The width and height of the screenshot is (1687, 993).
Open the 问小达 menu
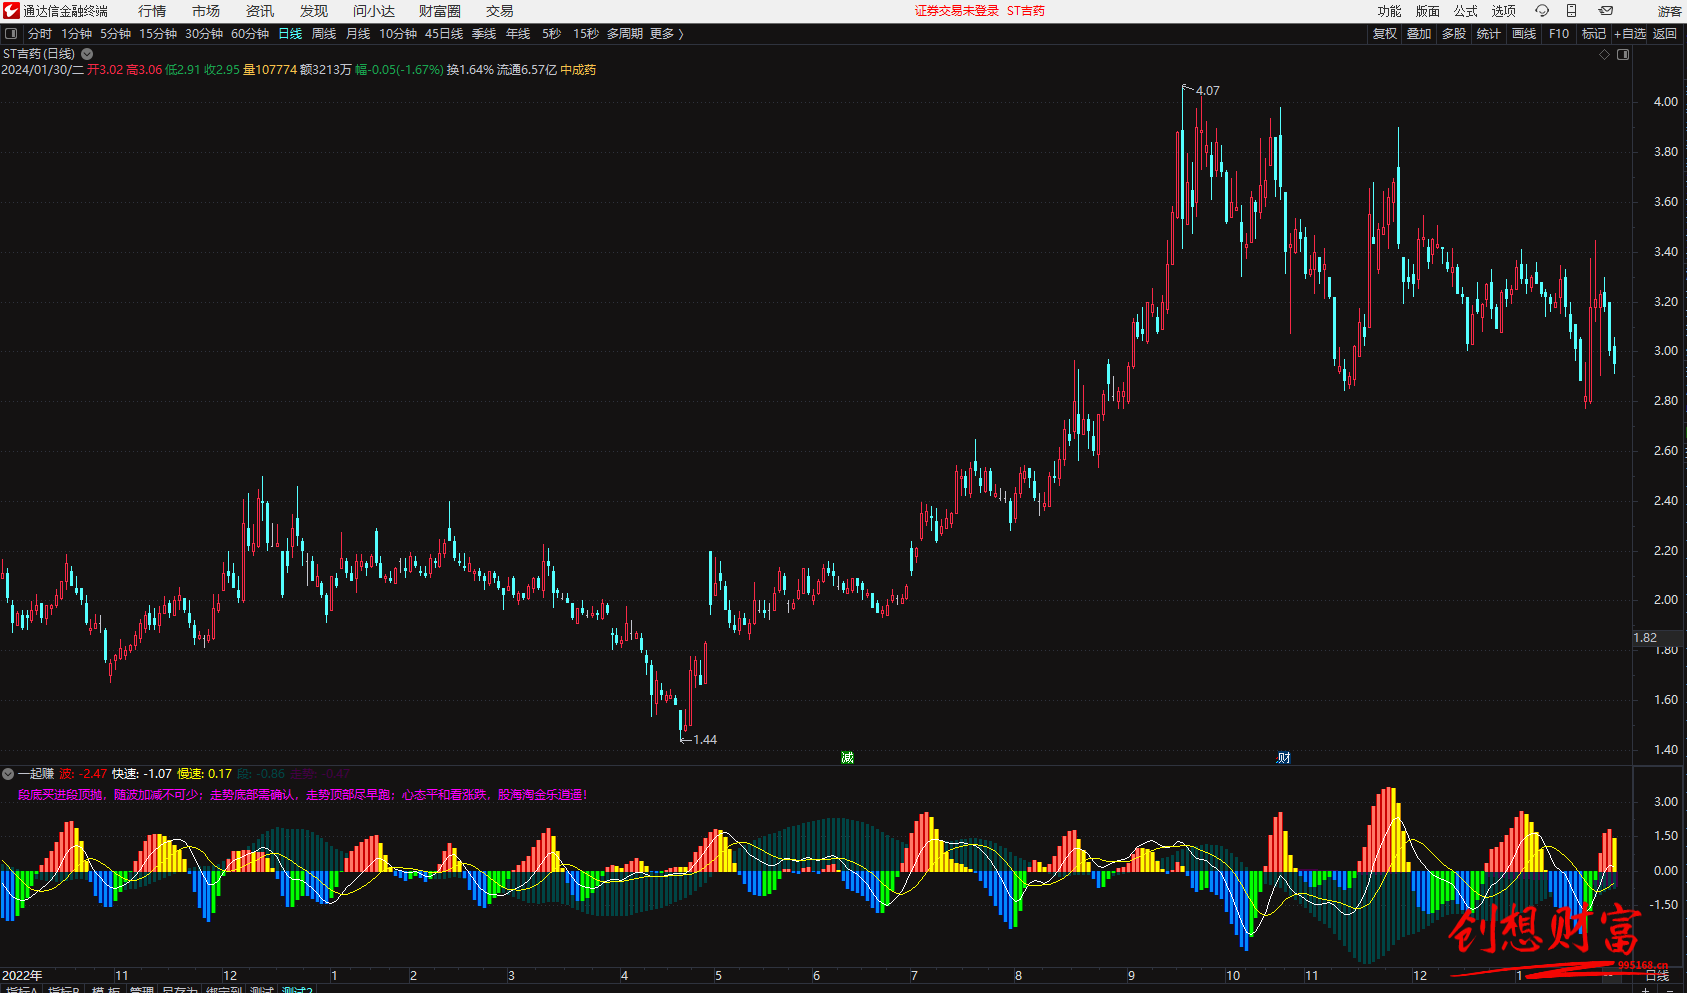tap(374, 11)
